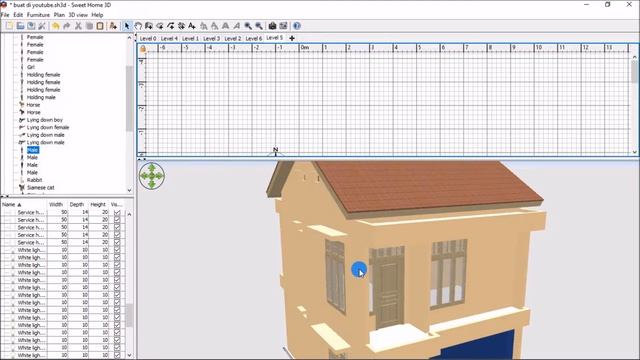640x360 pixels.
Task: Click the plan lock icon
Action: (143, 49)
